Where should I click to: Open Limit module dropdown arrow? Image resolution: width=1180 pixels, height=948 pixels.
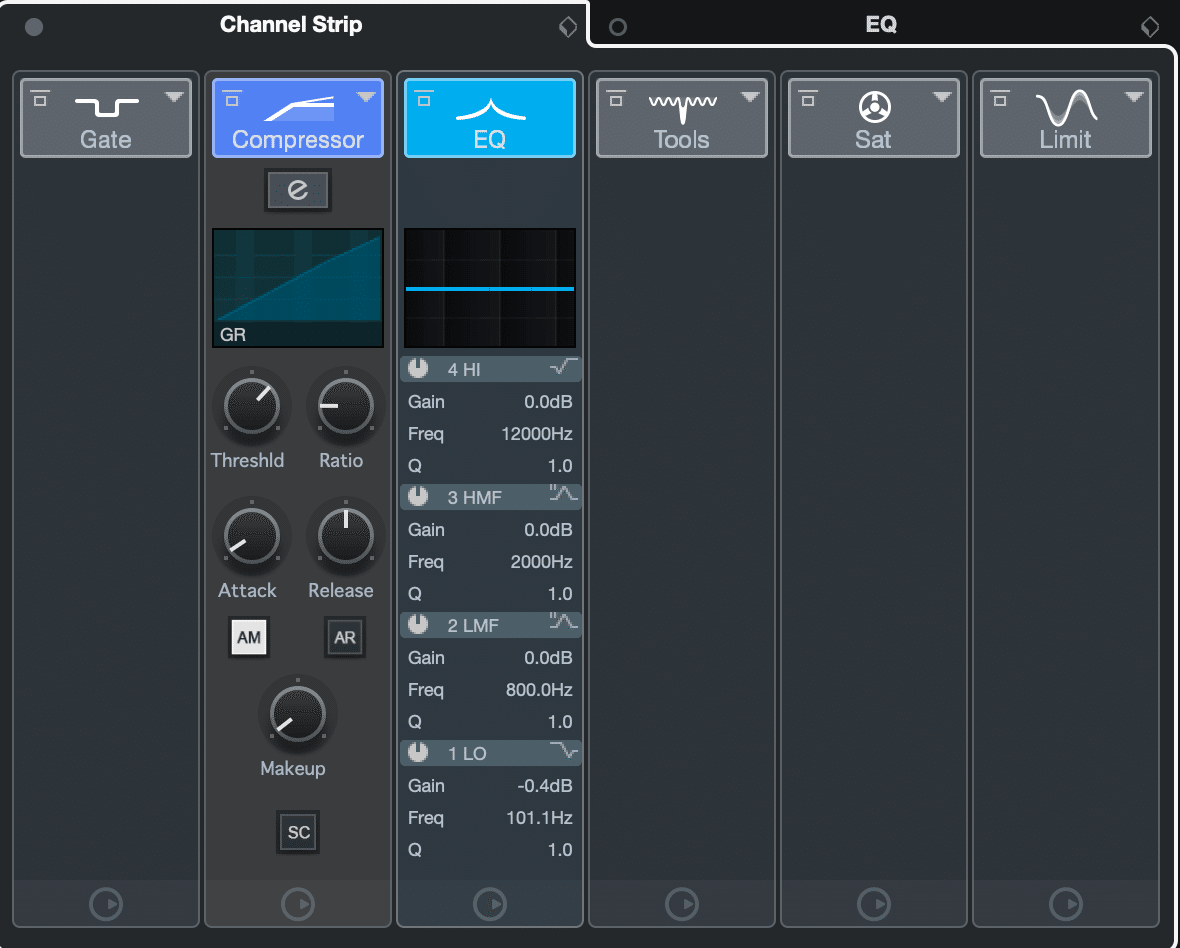(1134, 97)
